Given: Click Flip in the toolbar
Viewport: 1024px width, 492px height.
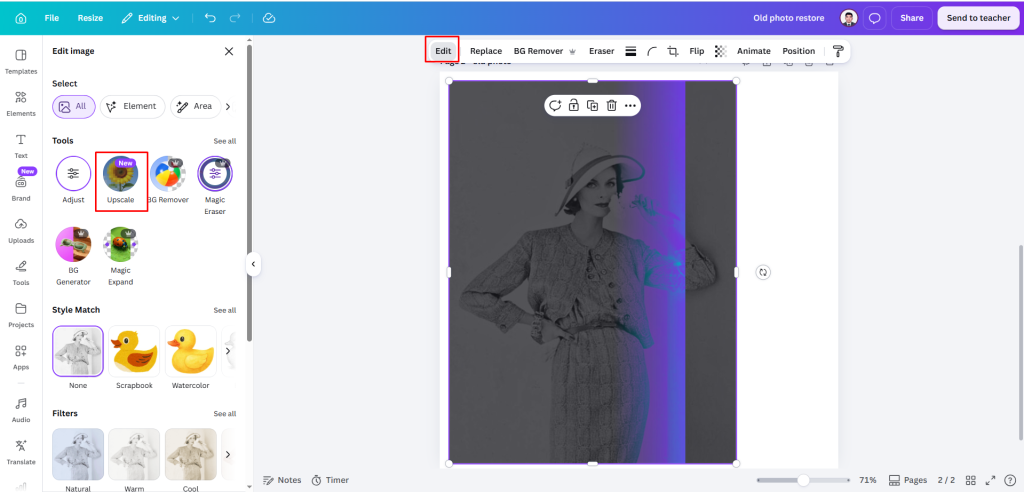Looking at the screenshot, I should tap(697, 51).
